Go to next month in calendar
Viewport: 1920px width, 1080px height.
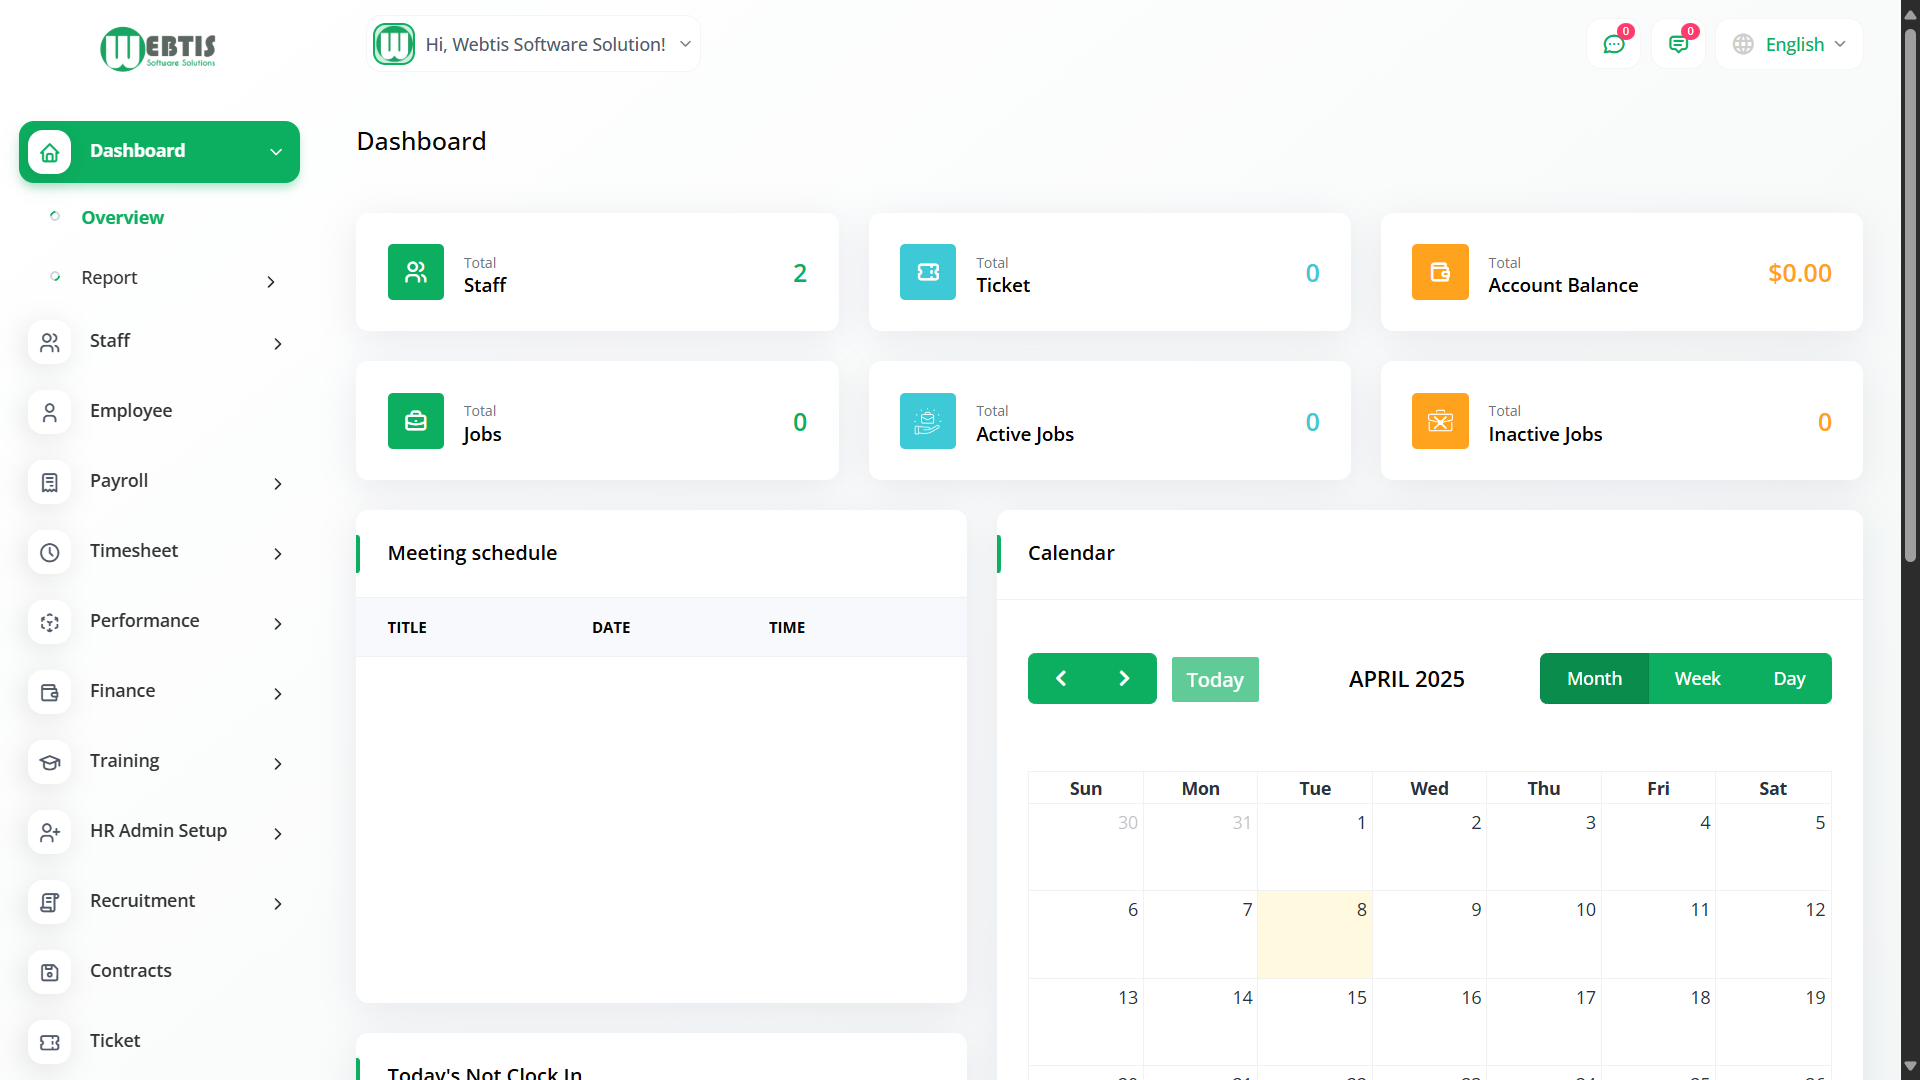1124,679
